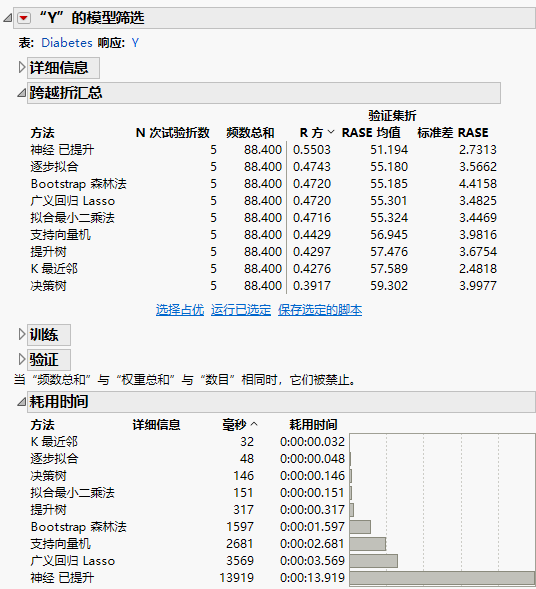The width and height of the screenshot is (536, 589).
Task: Click the 32 milliseconds cell
Action: (x=247, y=442)
